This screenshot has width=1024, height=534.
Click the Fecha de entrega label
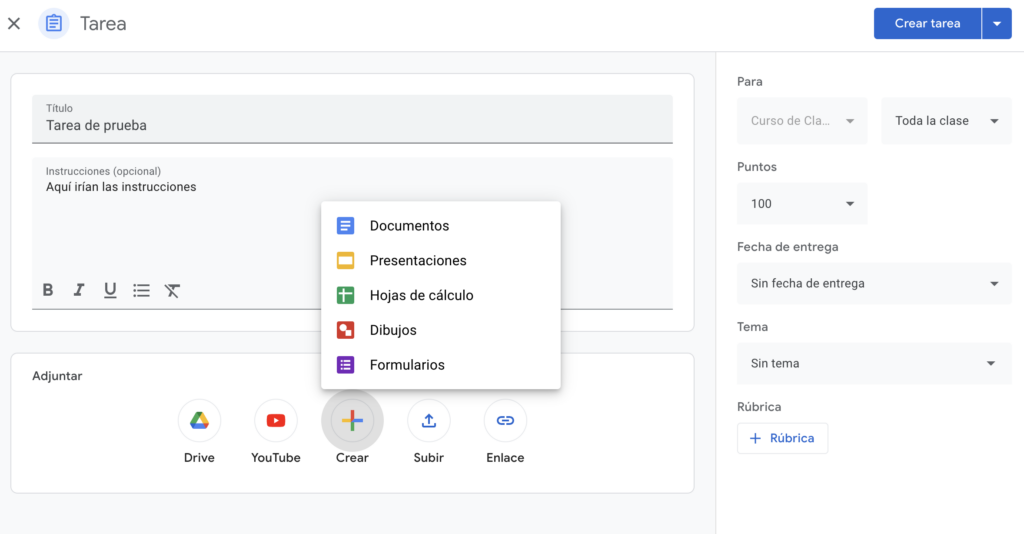788,247
